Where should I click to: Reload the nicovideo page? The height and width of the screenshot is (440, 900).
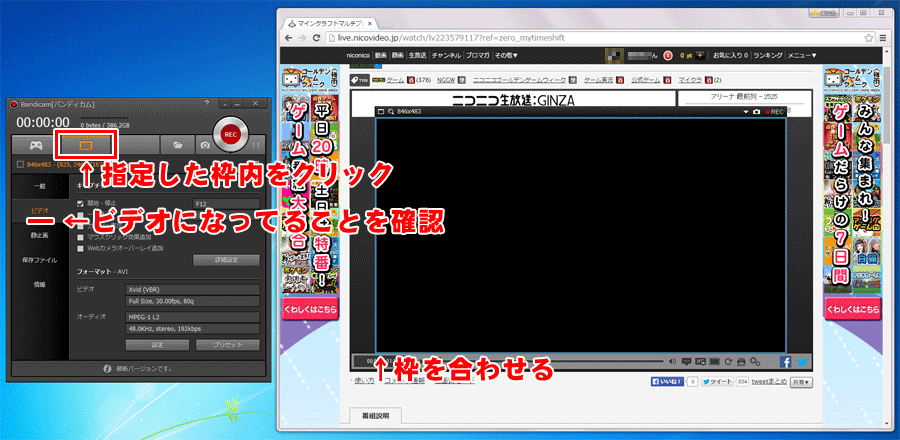(316, 38)
